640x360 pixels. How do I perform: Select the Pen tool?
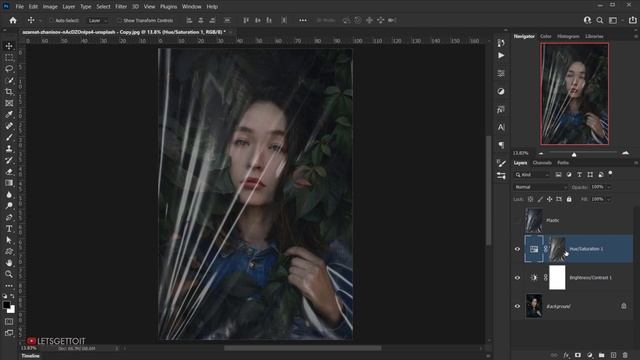pyautogui.click(x=9, y=217)
